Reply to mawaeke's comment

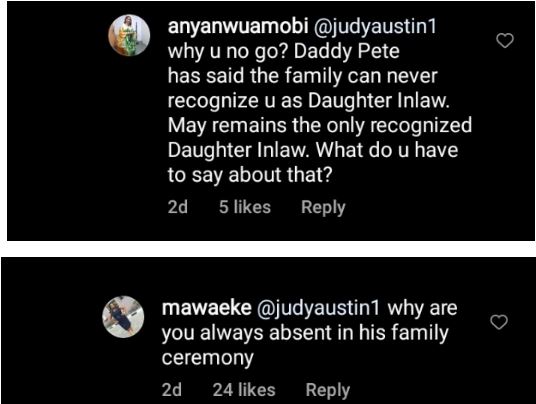pos(327,391)
